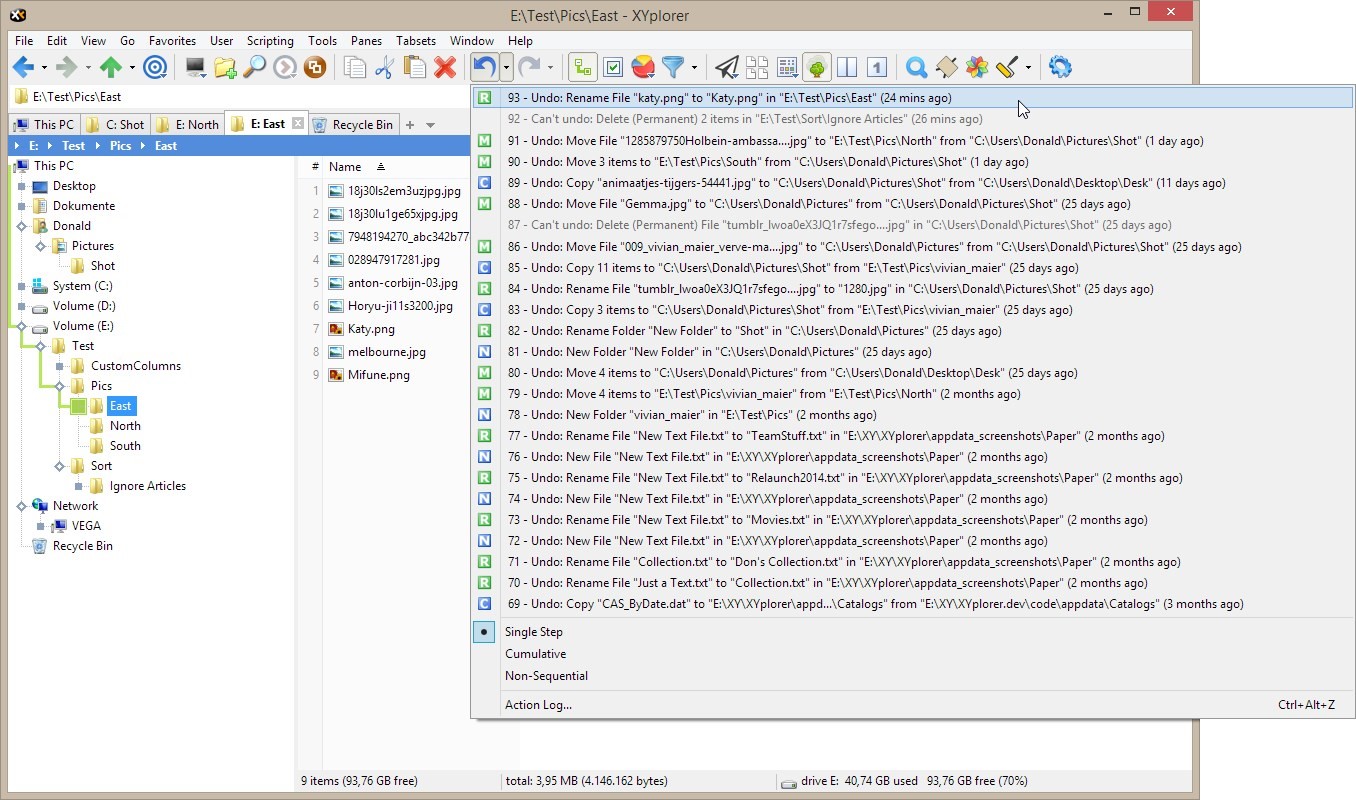Image resolution: width=1356 pixels, height=800 pixels.
Task: Go back with the blue Back arrow
Action: pos(23,67)
